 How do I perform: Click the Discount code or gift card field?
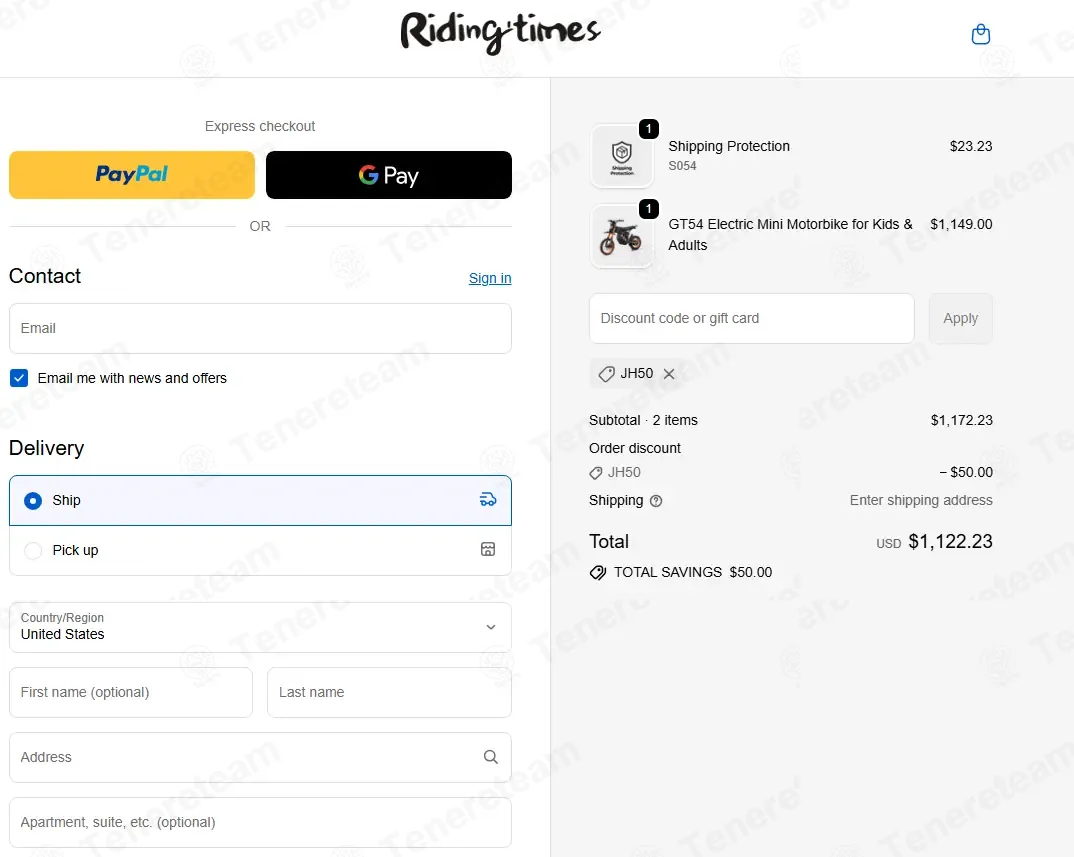tap(751, 318)
